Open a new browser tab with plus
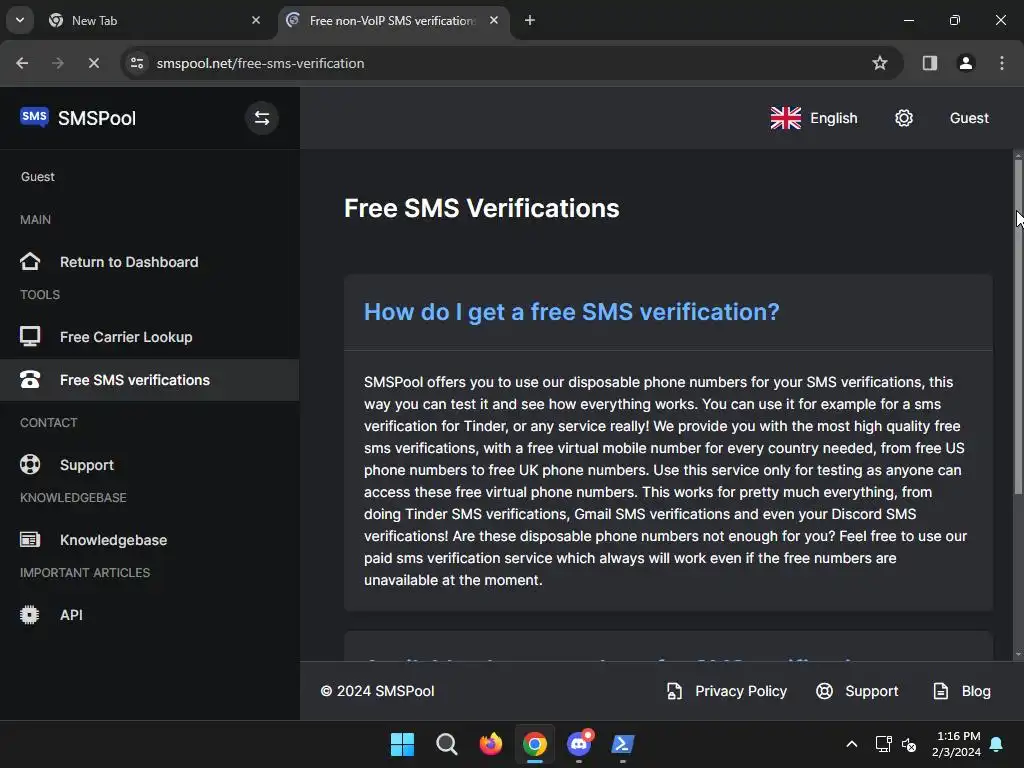 pos(530,20)
